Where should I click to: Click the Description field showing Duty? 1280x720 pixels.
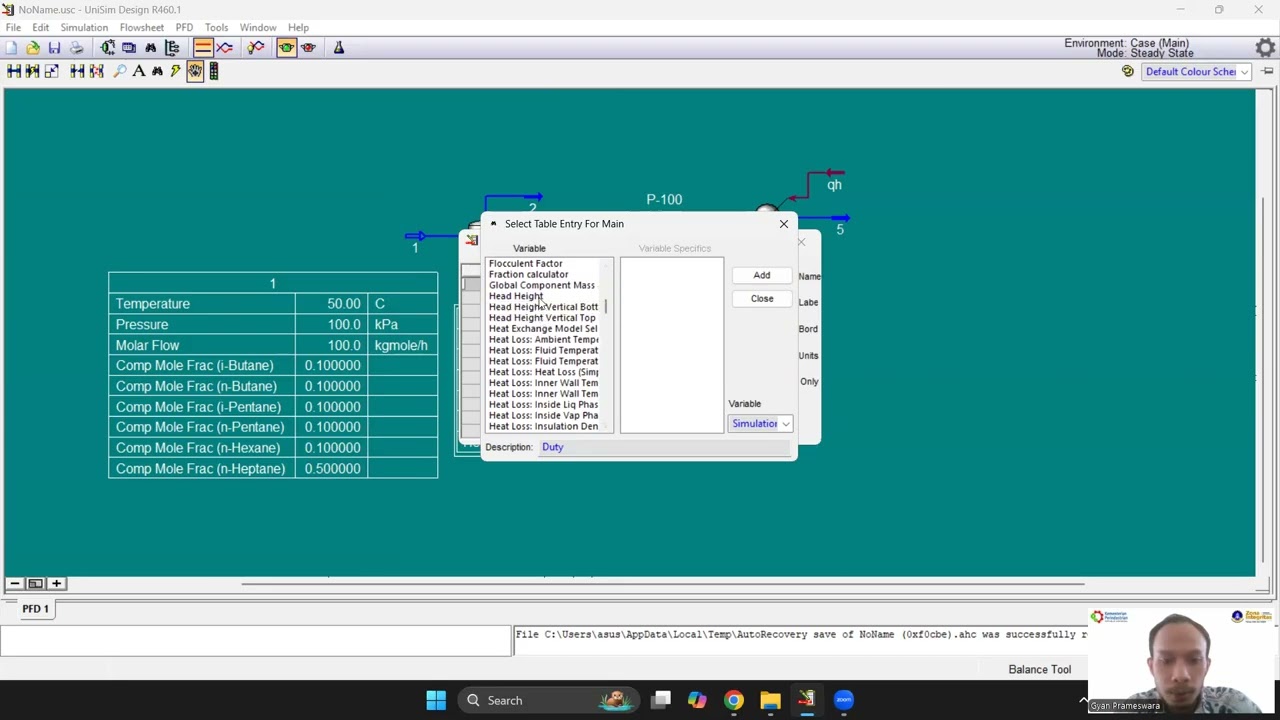pyautogui.click(x=665, y=448)
